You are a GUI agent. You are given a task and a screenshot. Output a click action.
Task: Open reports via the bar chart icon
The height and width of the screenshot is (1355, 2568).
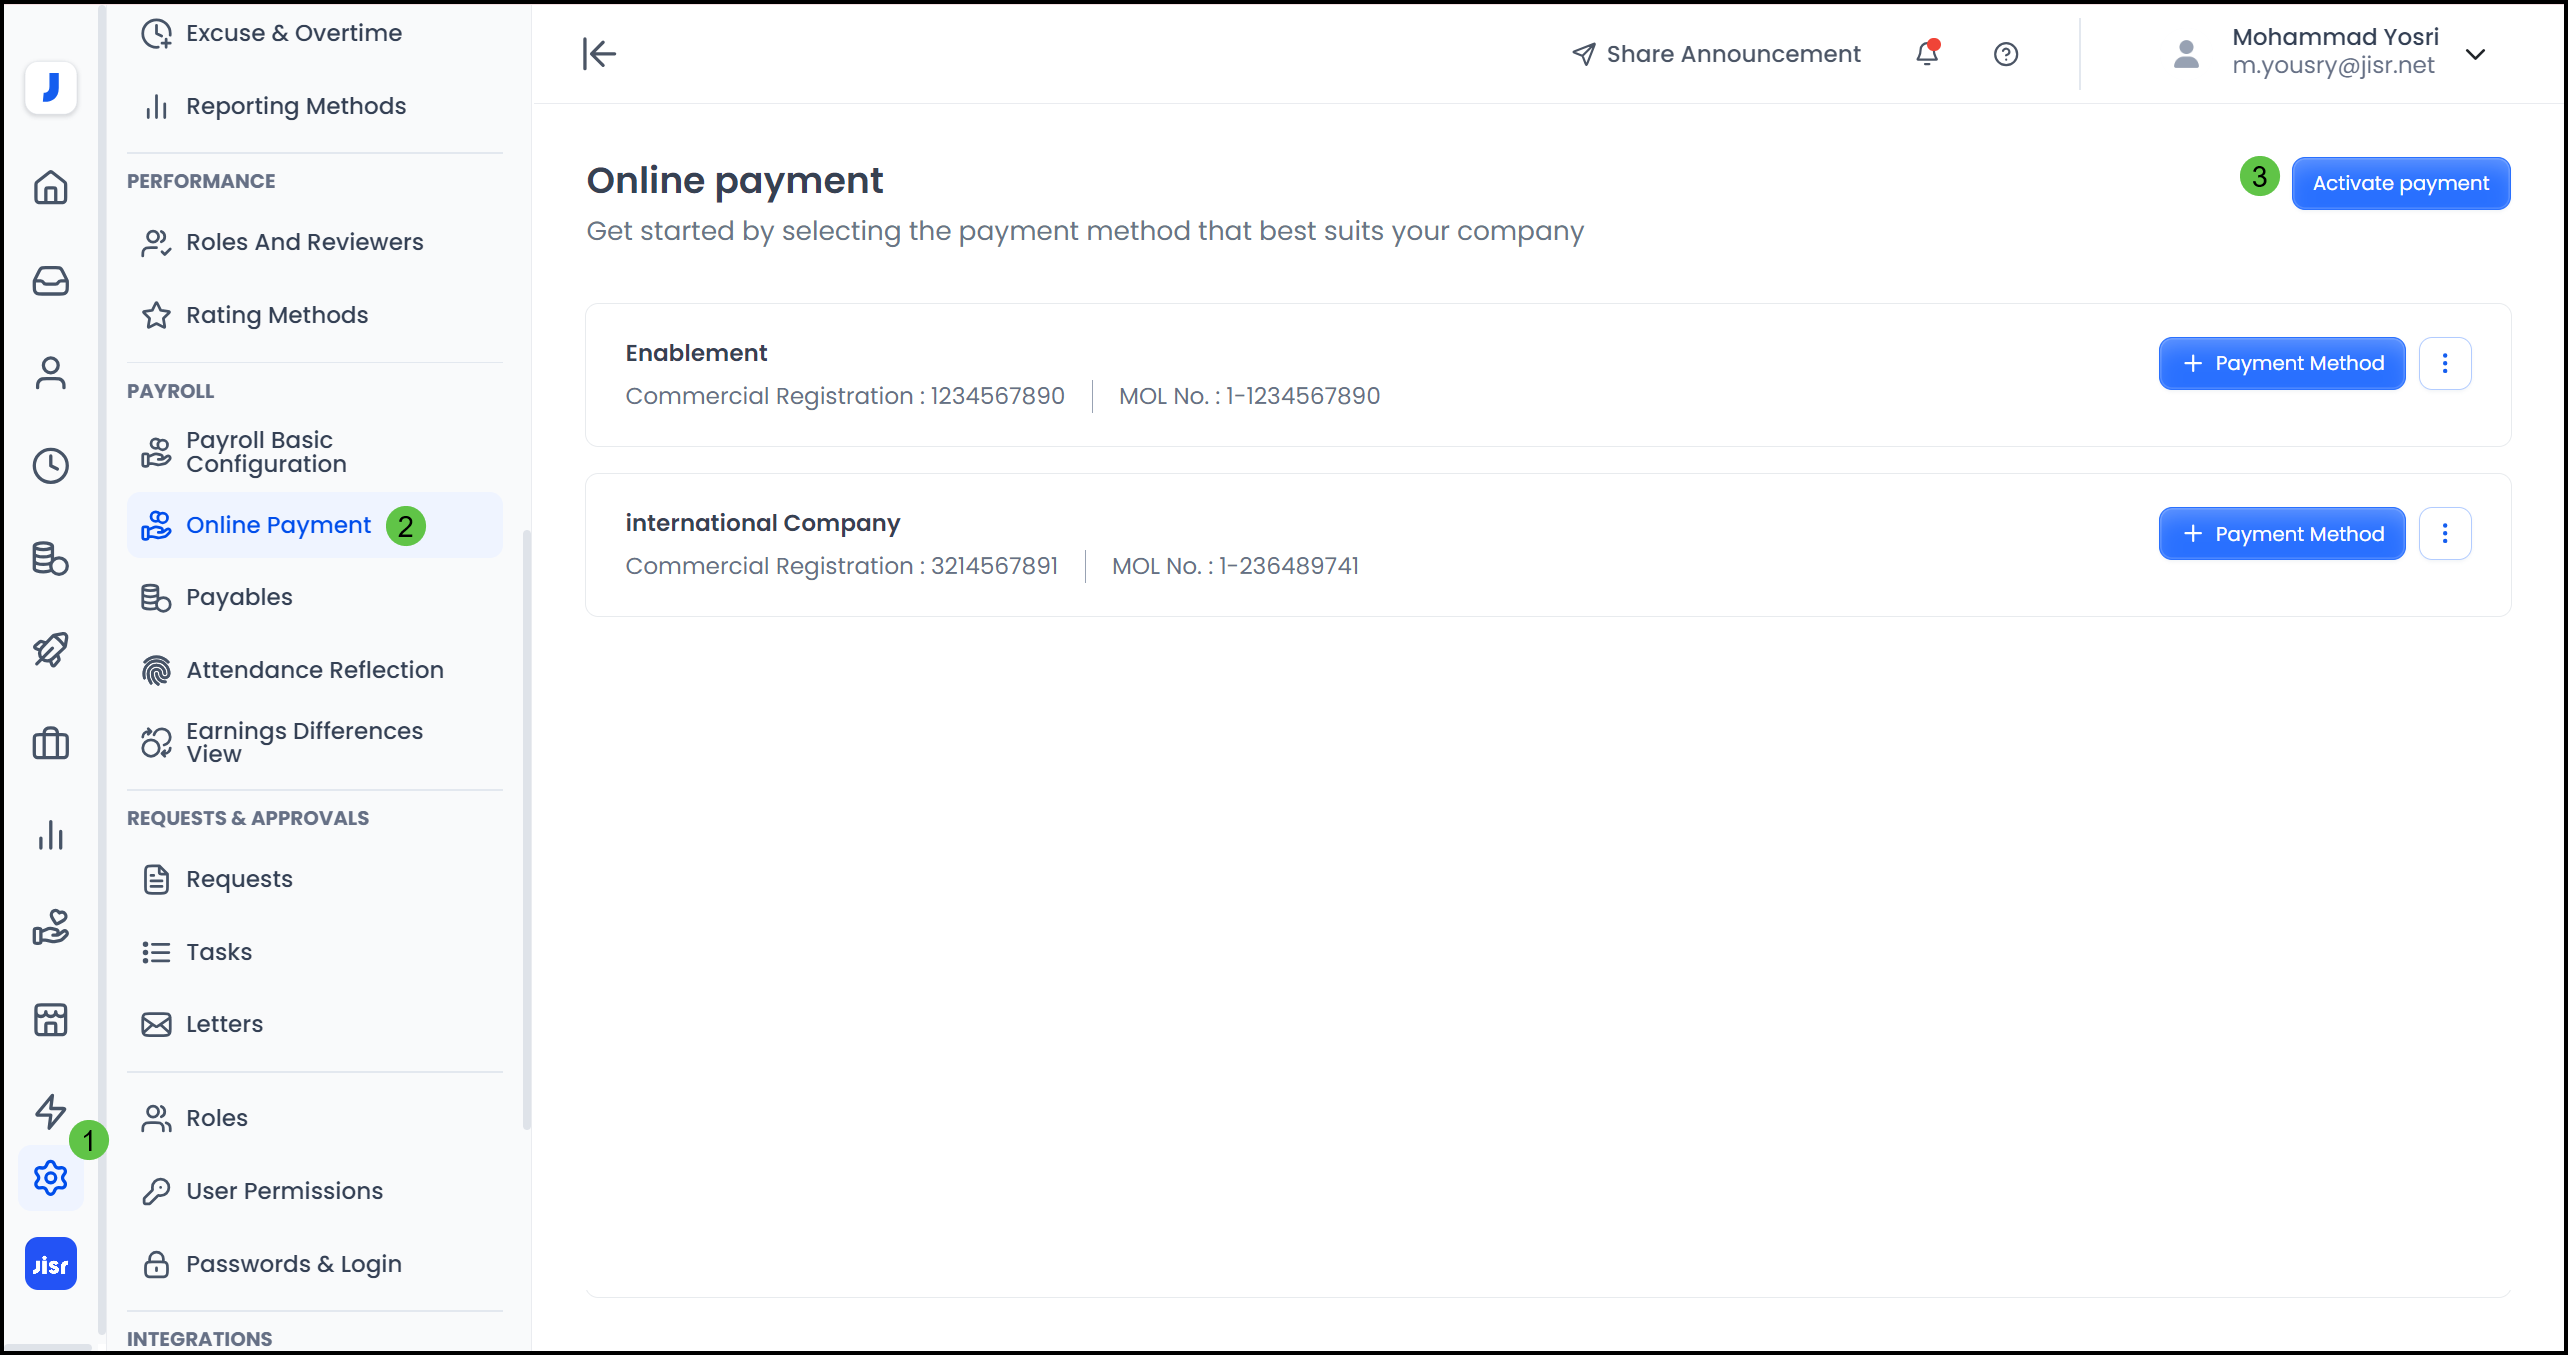point(50,836)
